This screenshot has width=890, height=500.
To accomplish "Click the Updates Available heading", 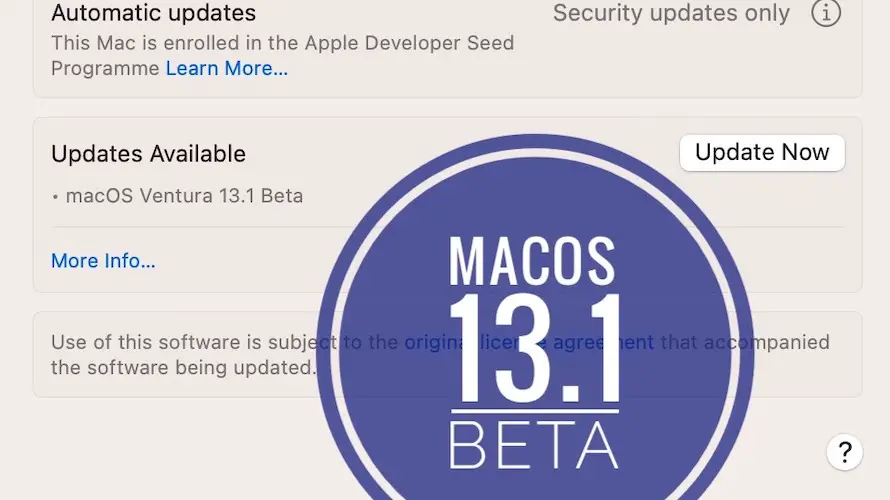I will [148, 154].
